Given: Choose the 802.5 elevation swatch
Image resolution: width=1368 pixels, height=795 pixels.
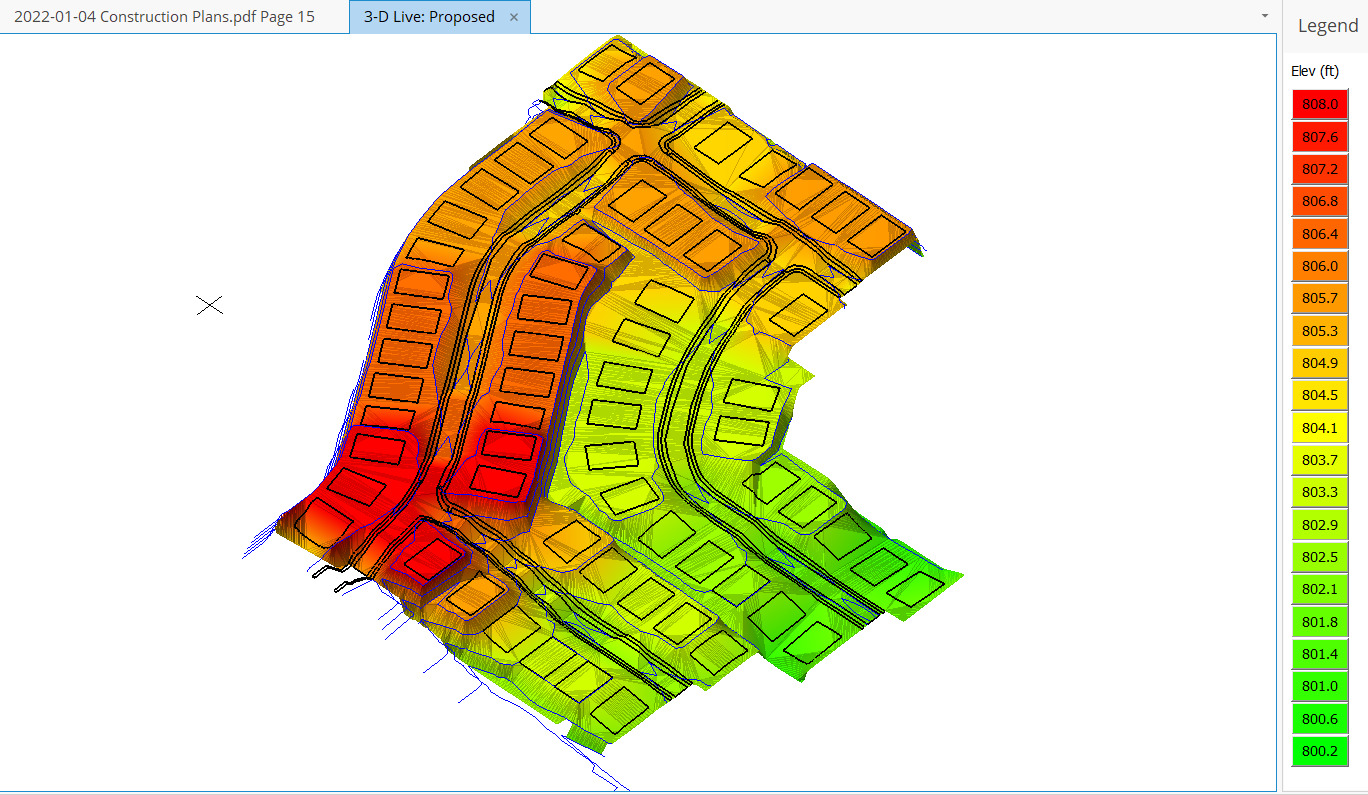Looking at the screenshot, I should (1320, 557).
